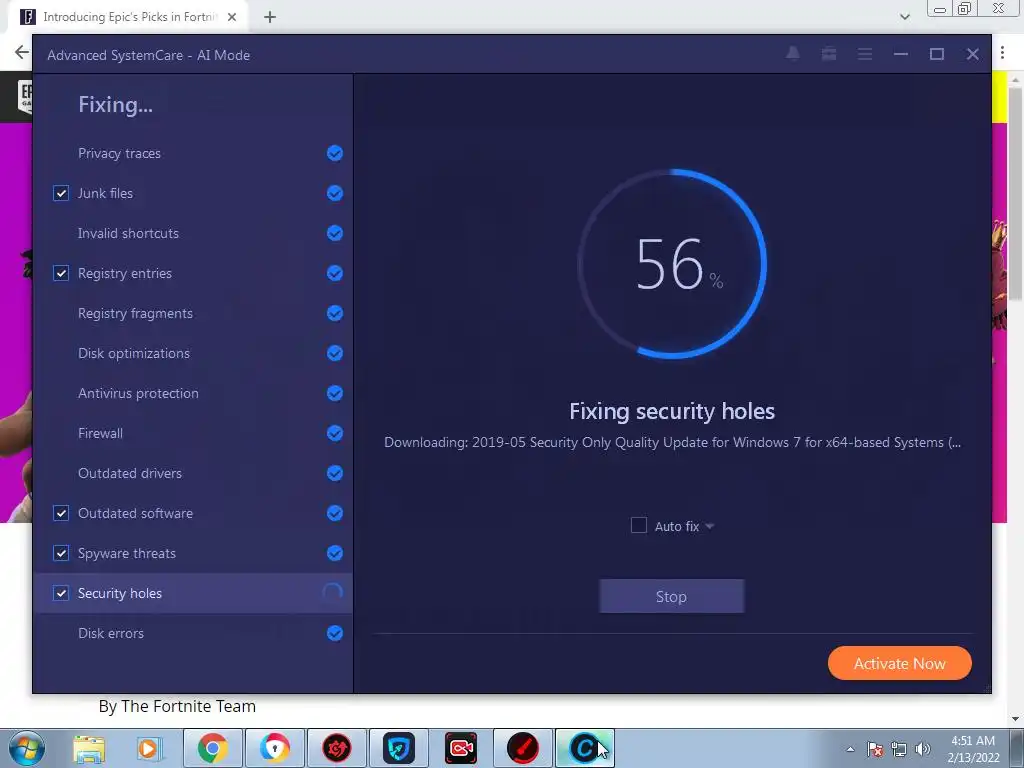The height and width of the screenshot is (768, 1024).
Task: Click blue check status next to Disk optimizations
Action: pyautogui.click(x=334, y=353)
